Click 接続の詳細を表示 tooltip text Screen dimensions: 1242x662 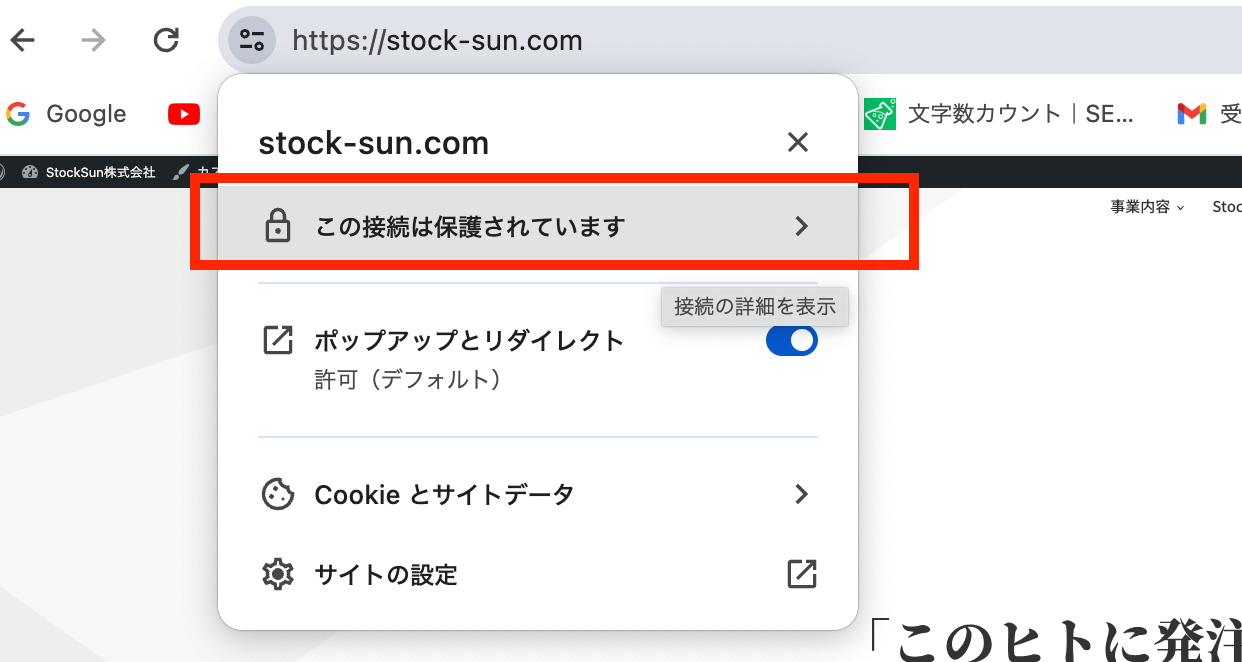pyautogui.click(x=754, y=306)
